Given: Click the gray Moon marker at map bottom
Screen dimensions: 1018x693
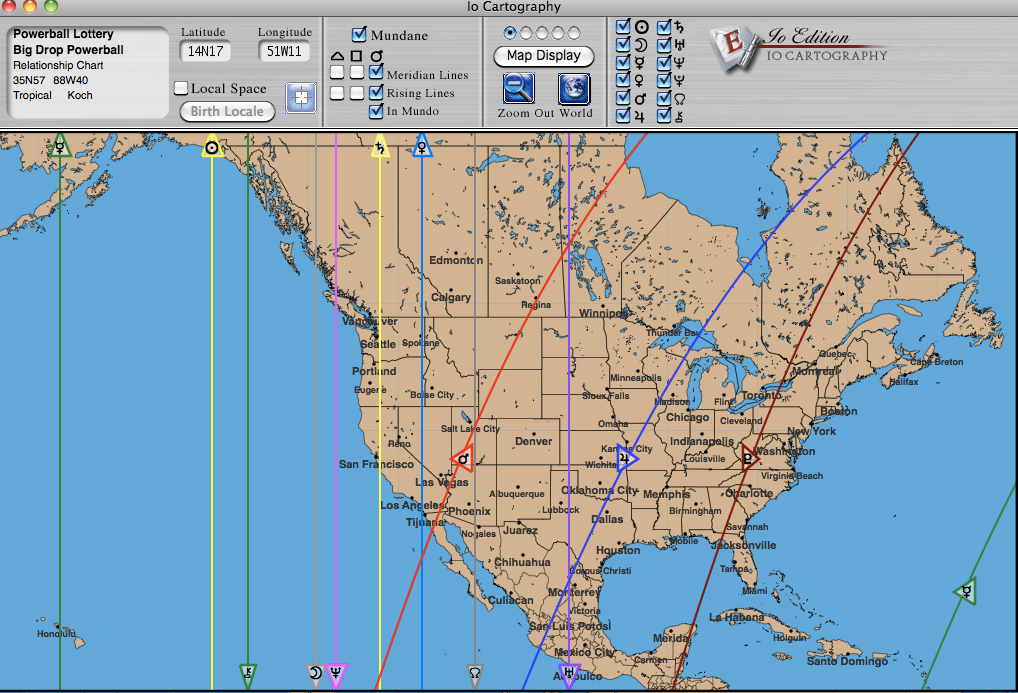Looking at the screenshot, I should (x=316, y=675).
